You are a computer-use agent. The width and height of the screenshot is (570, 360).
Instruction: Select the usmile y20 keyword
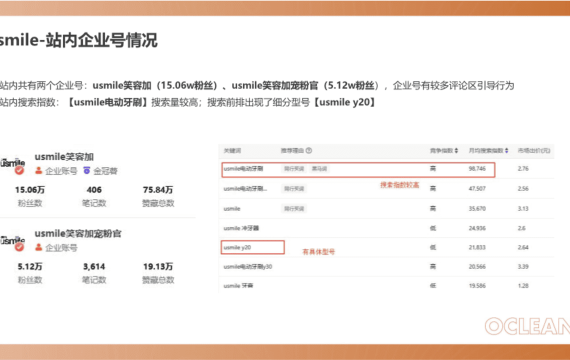tap(237, 247)
